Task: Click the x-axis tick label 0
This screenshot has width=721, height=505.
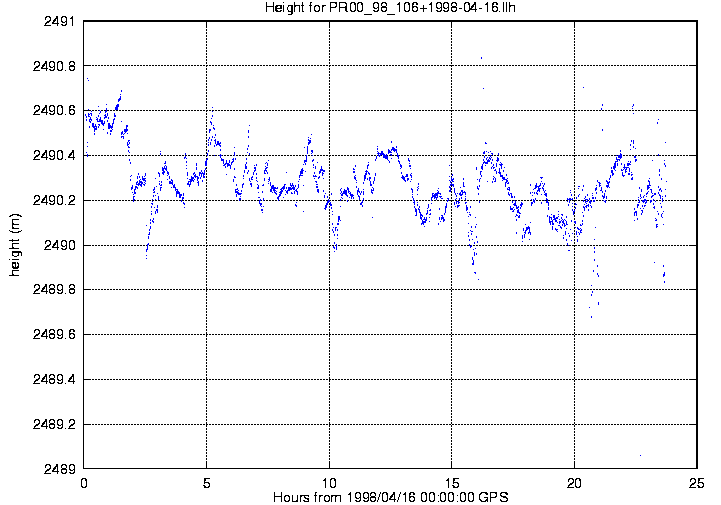Action: [x=84, y=482]
